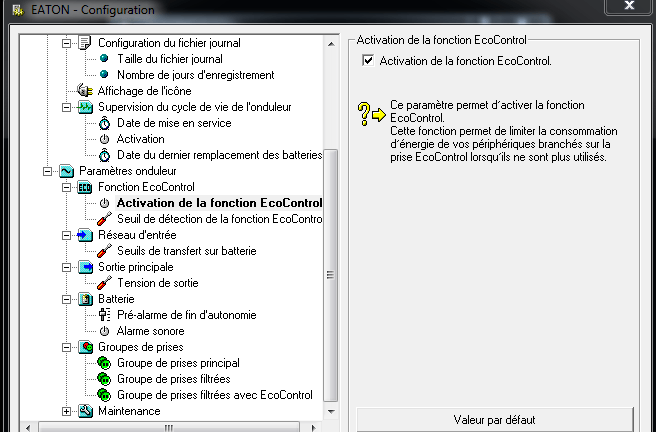Click the Valeur par défaut button

(495, 419)
